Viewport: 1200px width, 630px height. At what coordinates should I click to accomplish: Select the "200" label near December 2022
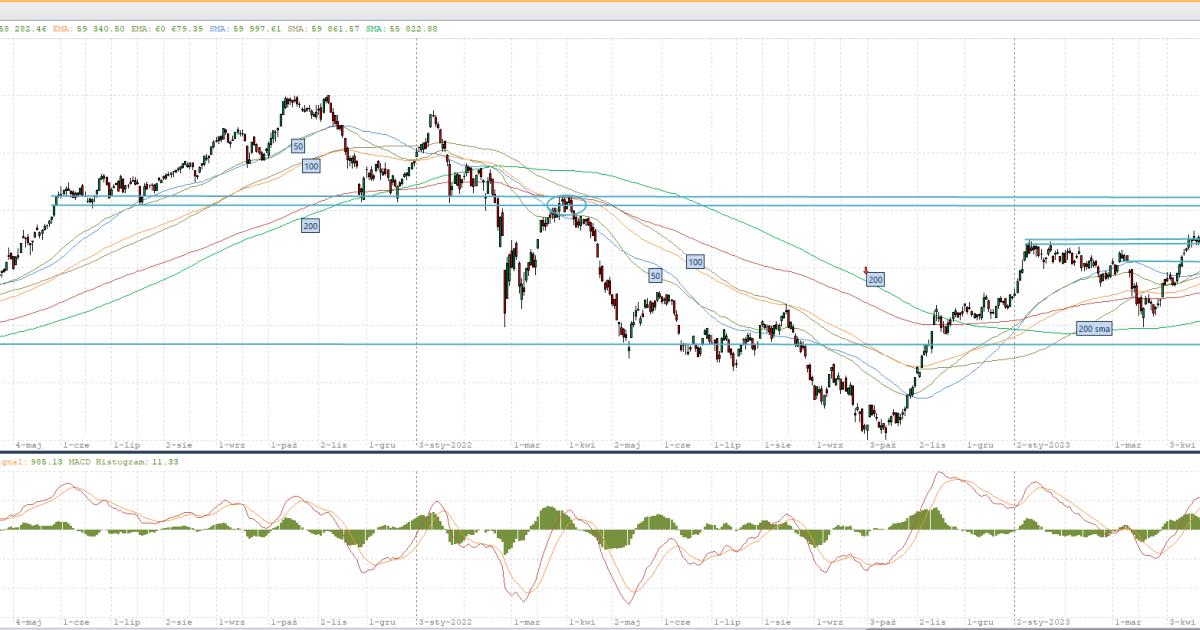pos(876,280)
